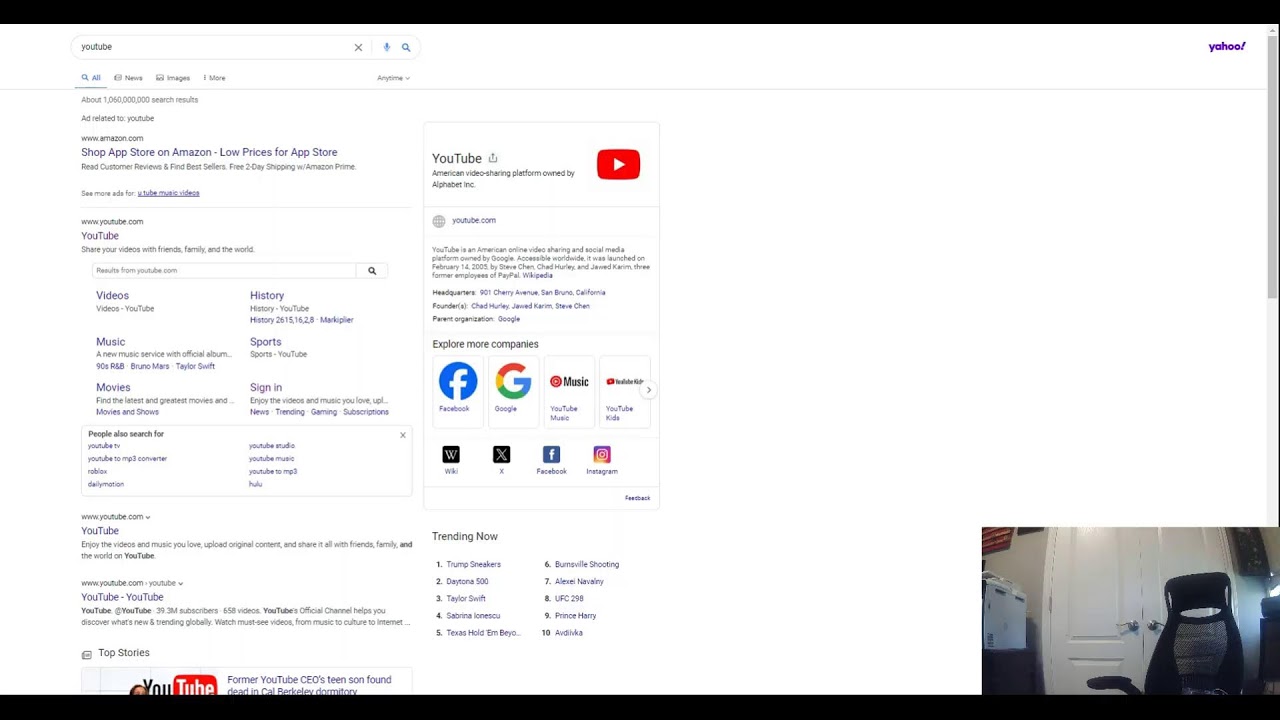Select youtube to mp3 converter suggestion

click(x=127, y=459)
